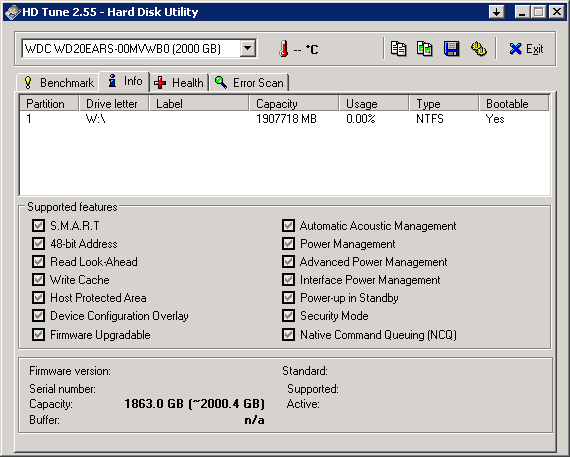Screen dimensions: 570x457
Task: Copy info text to clipboard icon
Action: pos(398,49)
